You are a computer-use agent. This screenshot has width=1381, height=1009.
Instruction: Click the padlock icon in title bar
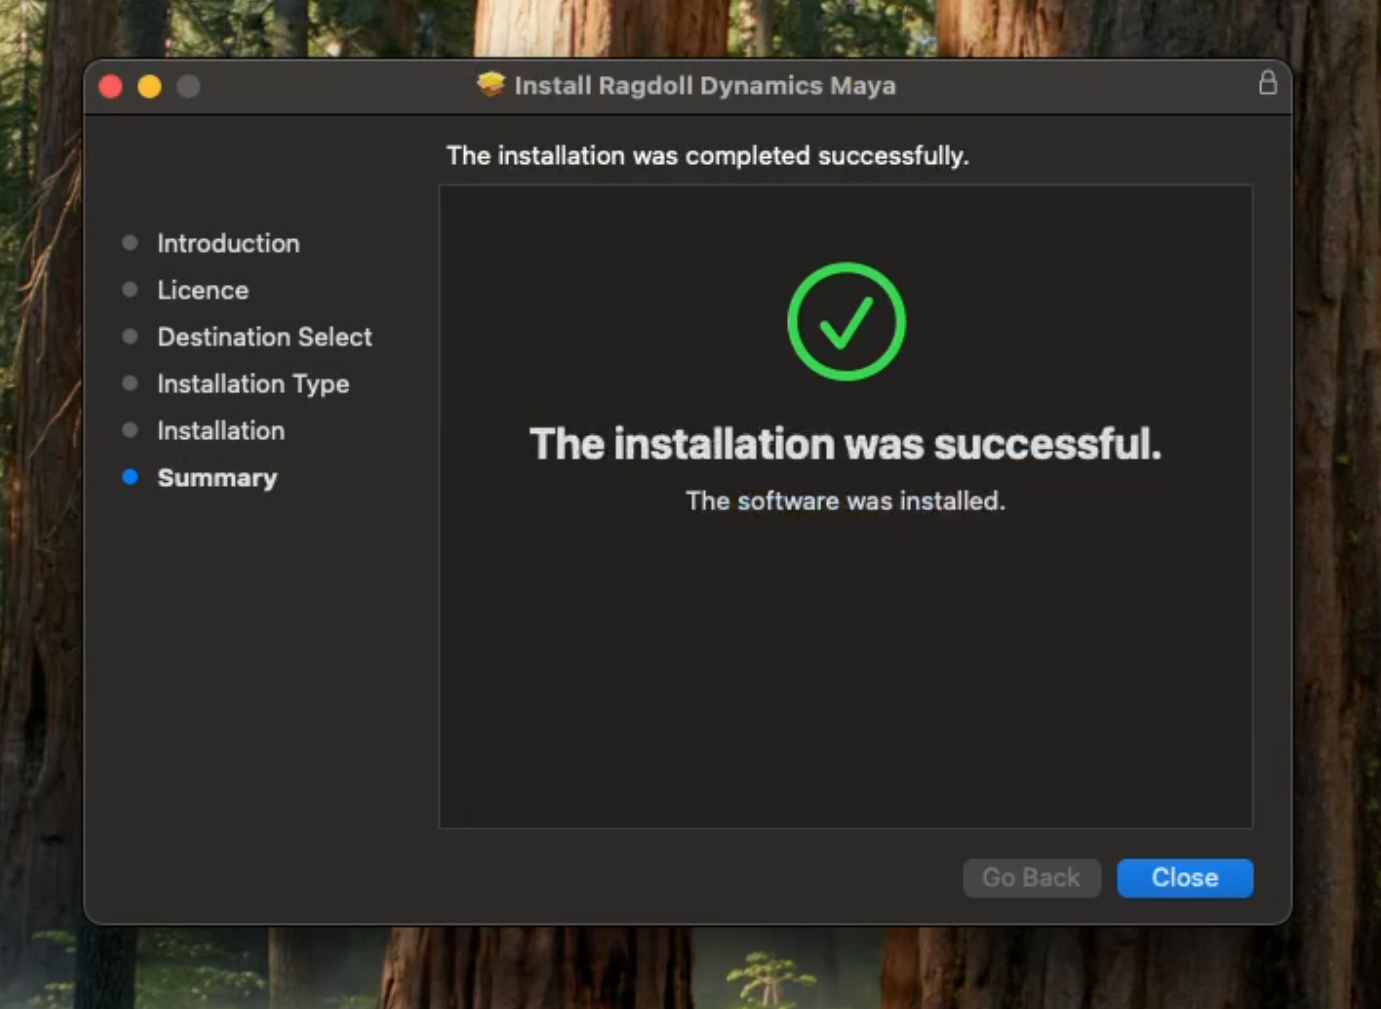pos(1267,83)
